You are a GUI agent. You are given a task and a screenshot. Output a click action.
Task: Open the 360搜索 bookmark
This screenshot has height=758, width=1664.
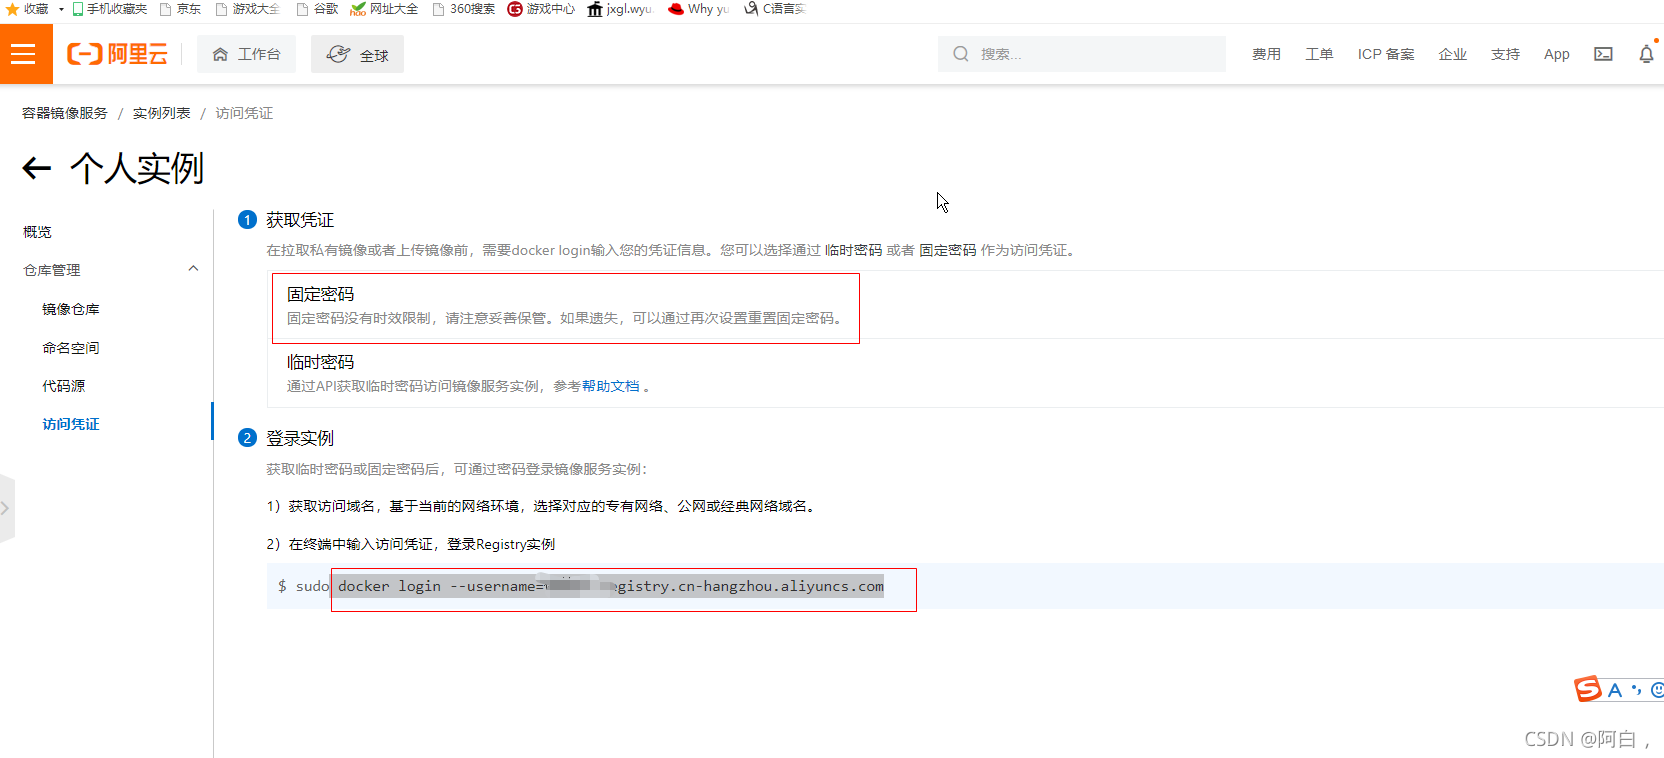(464, 9)
